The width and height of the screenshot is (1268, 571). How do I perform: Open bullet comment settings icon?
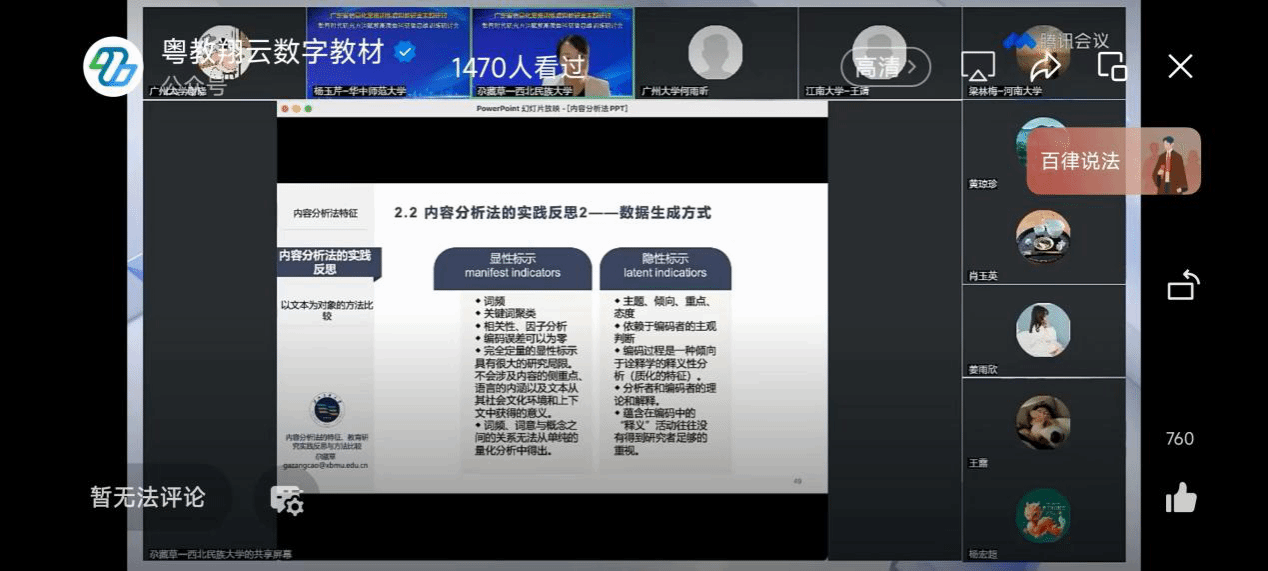[286, 500]
